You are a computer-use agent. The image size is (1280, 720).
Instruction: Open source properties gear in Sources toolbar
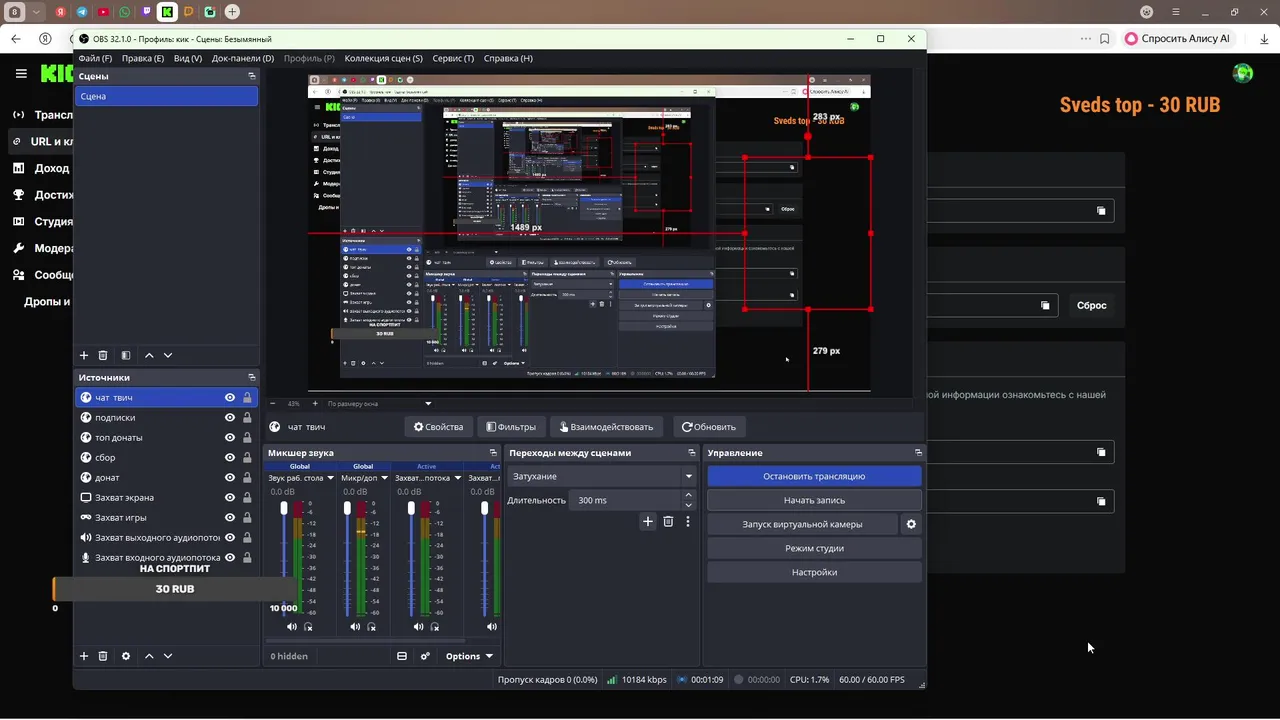(x=126, y=656)
